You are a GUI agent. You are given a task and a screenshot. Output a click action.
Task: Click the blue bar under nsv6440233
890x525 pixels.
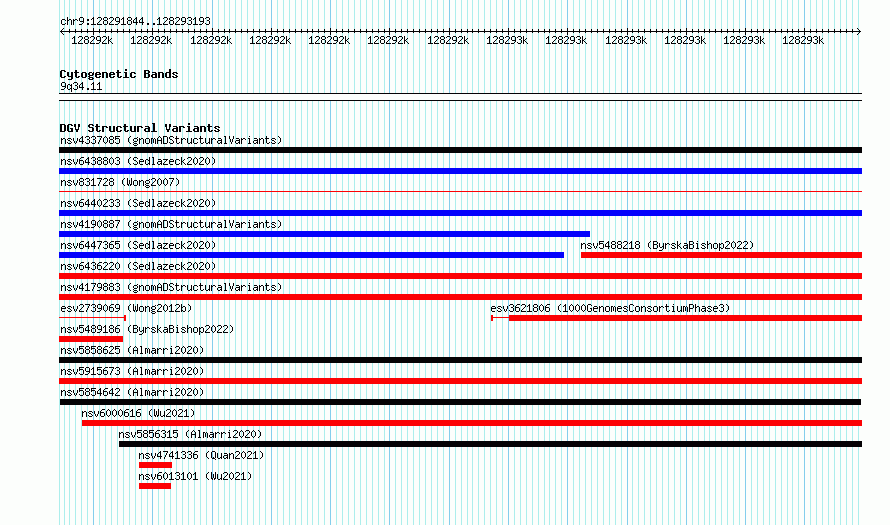(460, 213)
